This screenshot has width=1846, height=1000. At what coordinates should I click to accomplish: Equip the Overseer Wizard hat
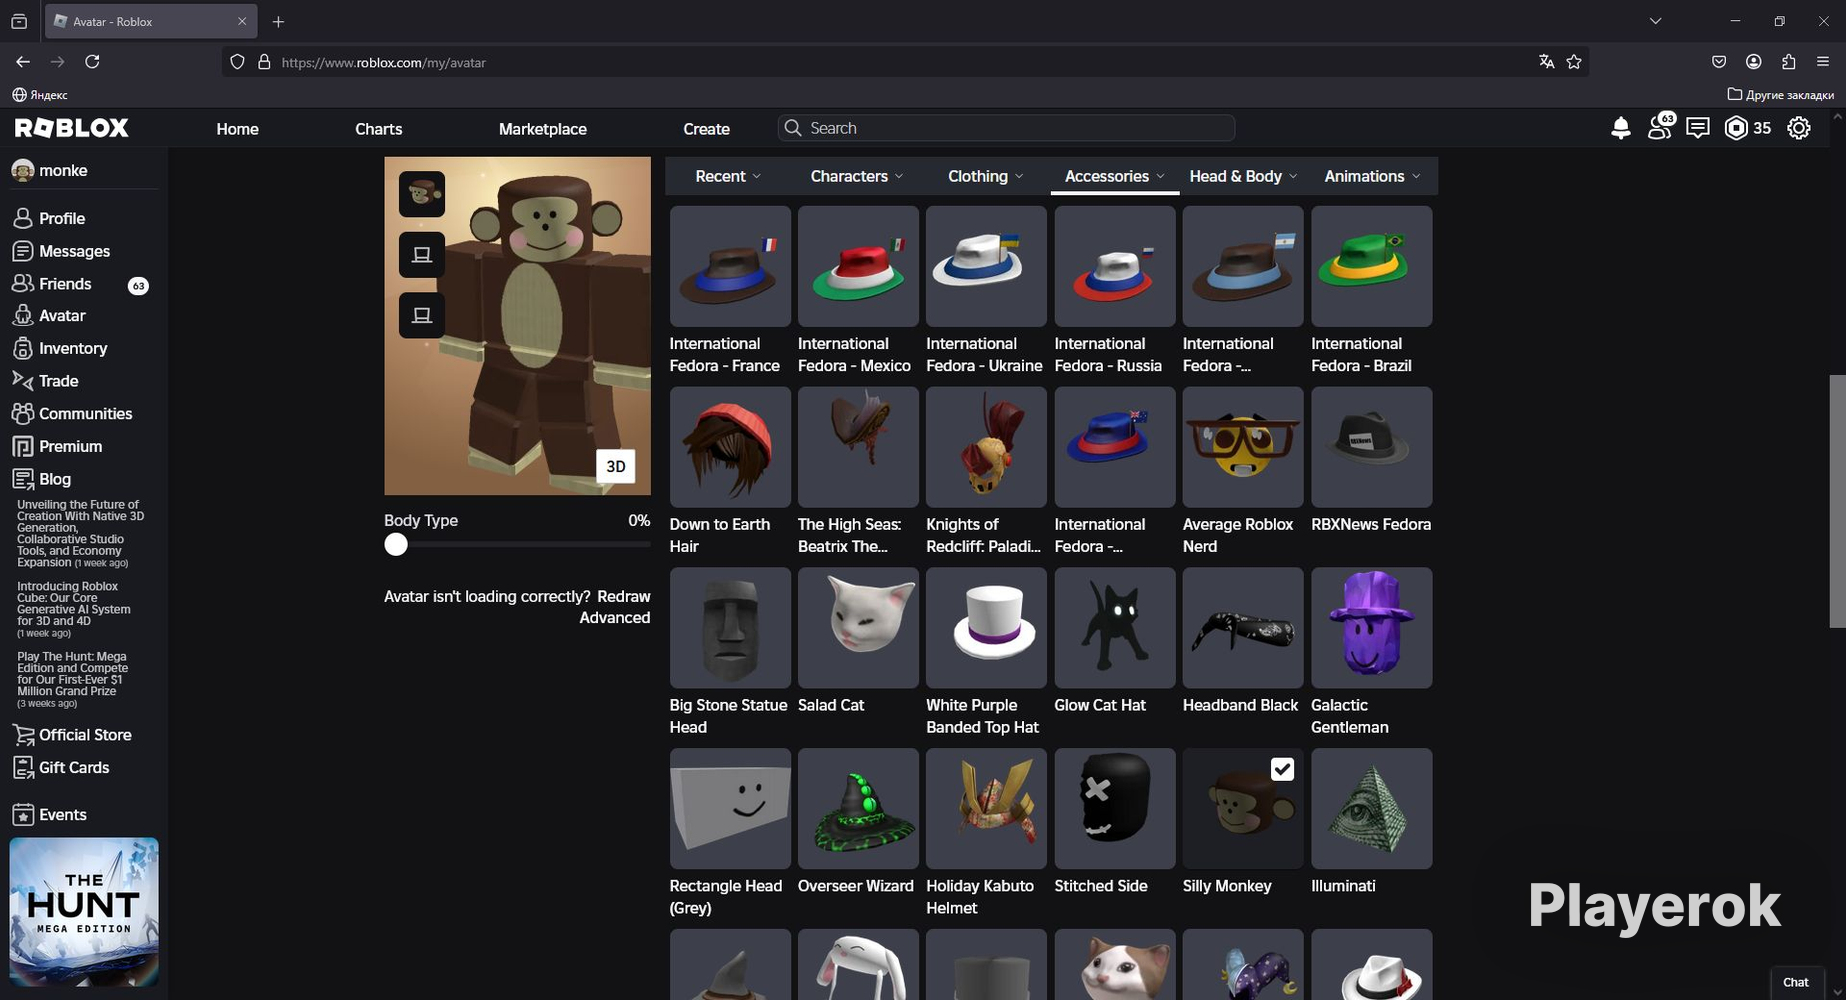(858, 808)
